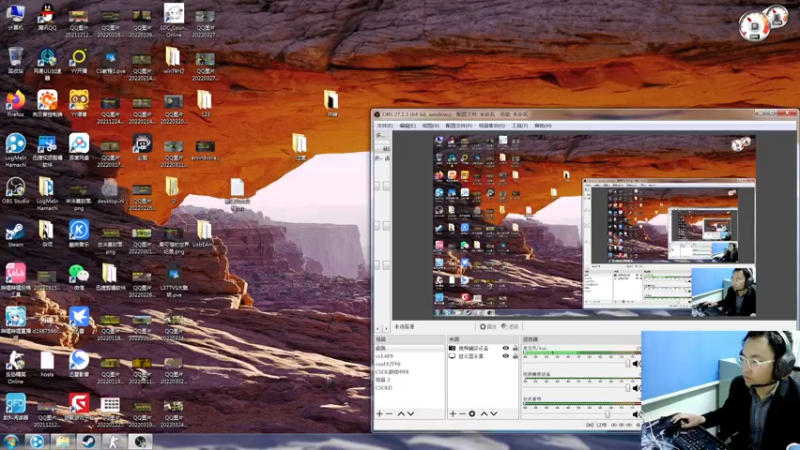The image size is (800, 450).
Task: Mute the 台式音响 mixer channel
Action: point(636,414)
